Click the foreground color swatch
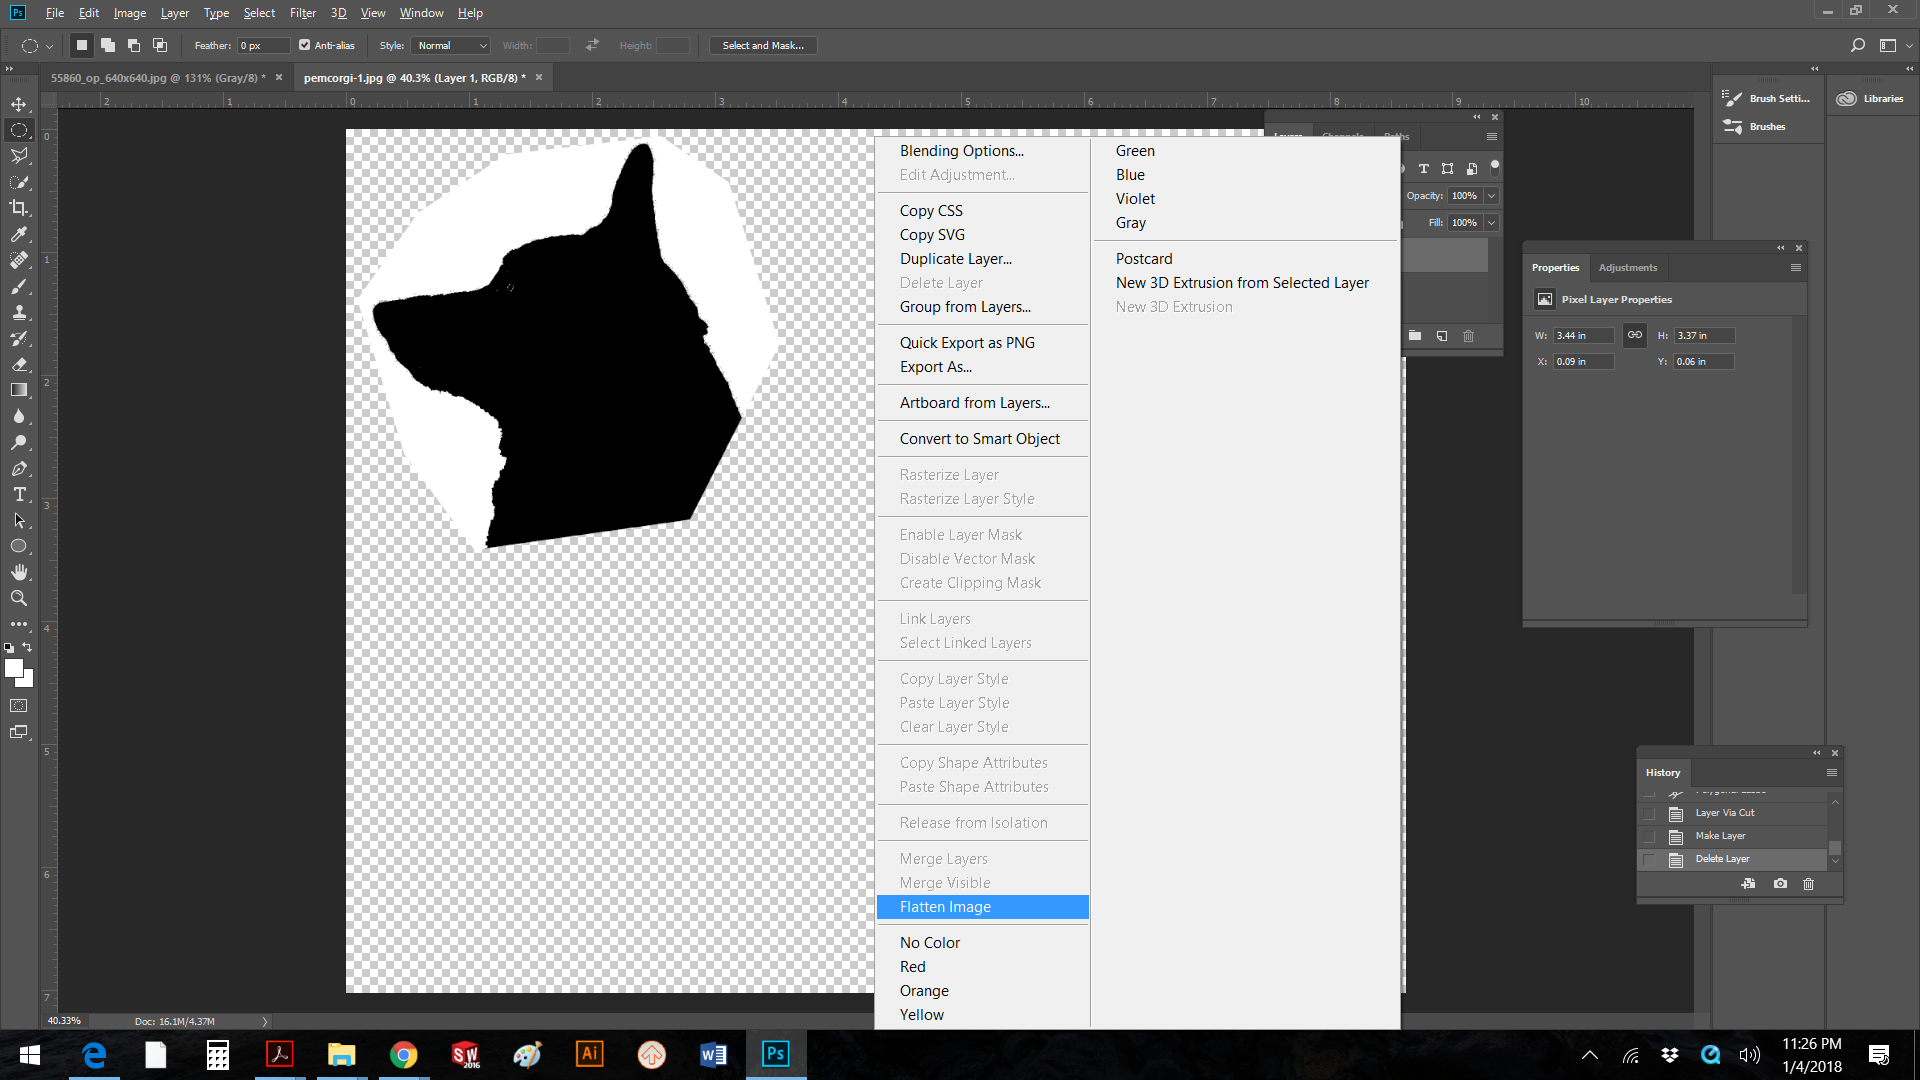 (13, 668)
